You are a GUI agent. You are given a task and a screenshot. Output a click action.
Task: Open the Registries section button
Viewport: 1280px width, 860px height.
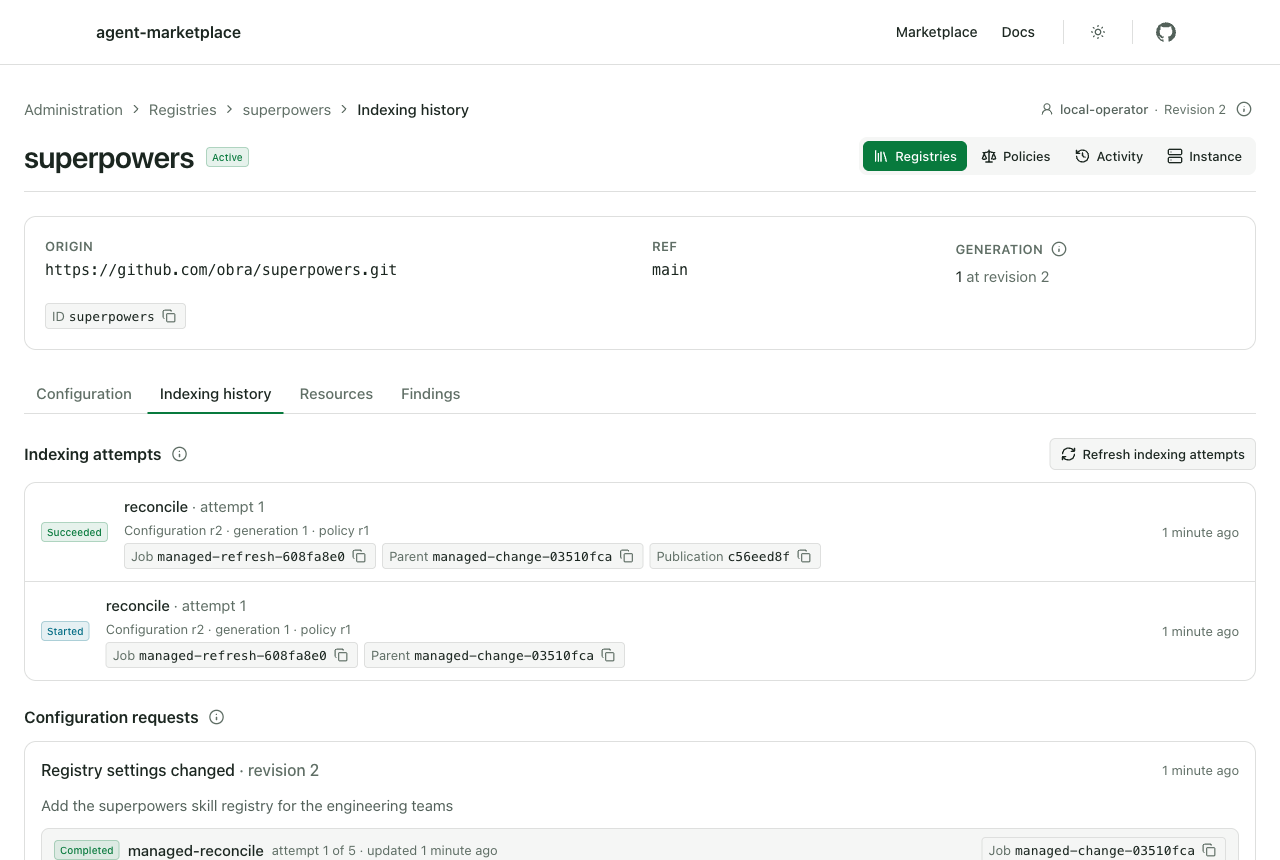coord(915,156)
